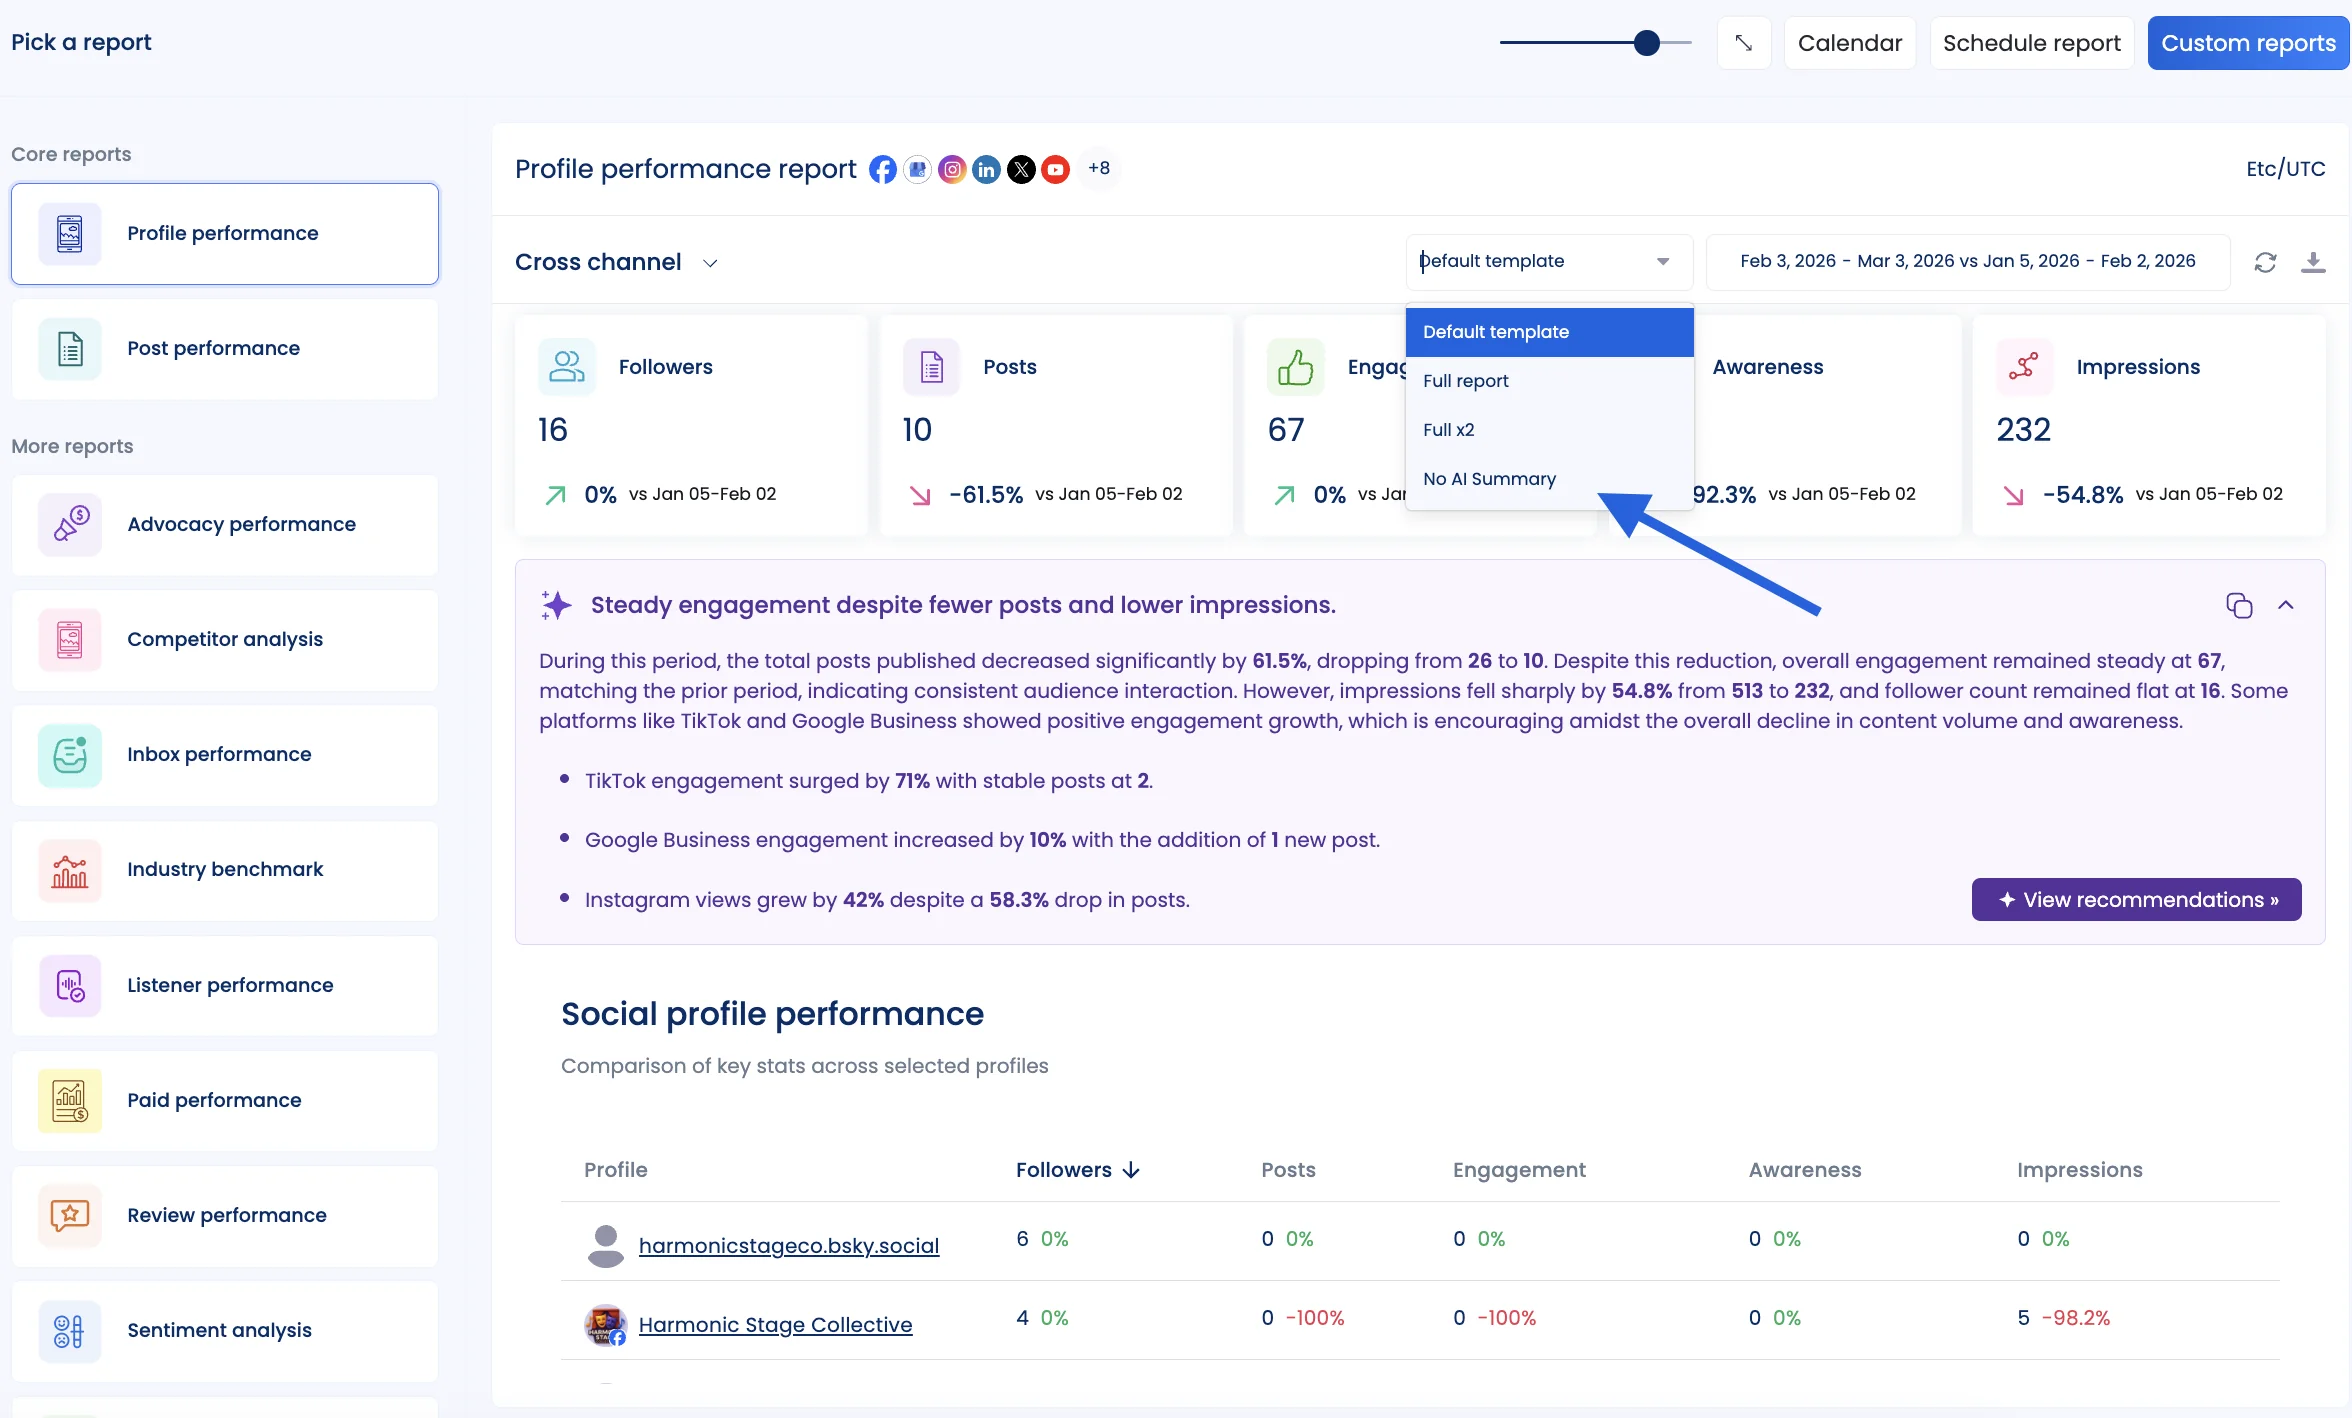Viewport: 2352px width, 1418px height.
Task: Select Full report template option
Action: [1549, 381]
